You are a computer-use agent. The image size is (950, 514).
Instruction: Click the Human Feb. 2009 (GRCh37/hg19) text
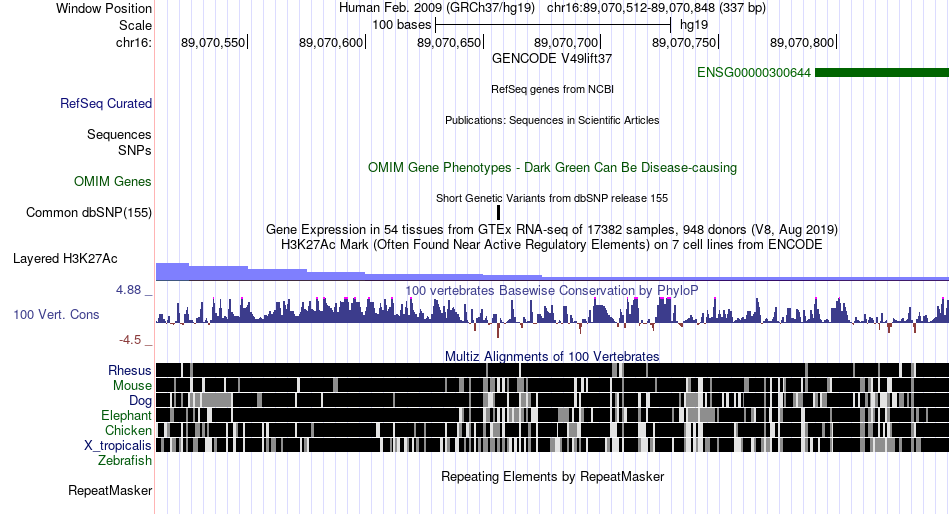coord(437,8)
